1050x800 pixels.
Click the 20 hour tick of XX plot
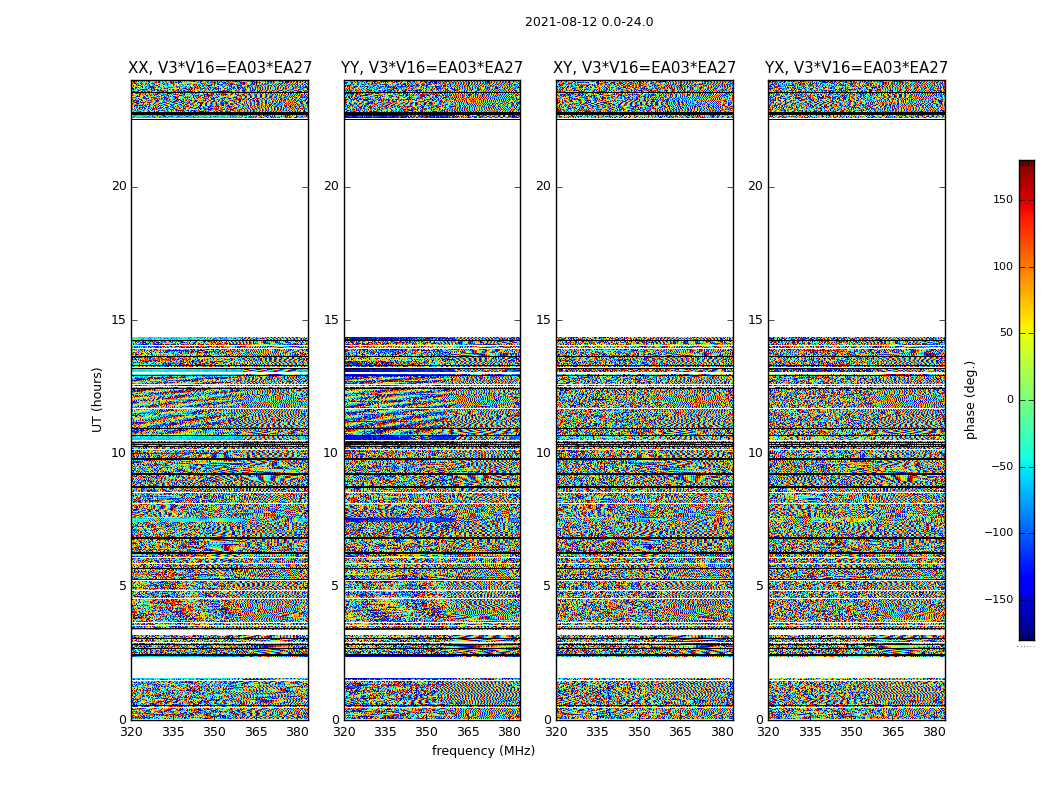tap(119, 186)
